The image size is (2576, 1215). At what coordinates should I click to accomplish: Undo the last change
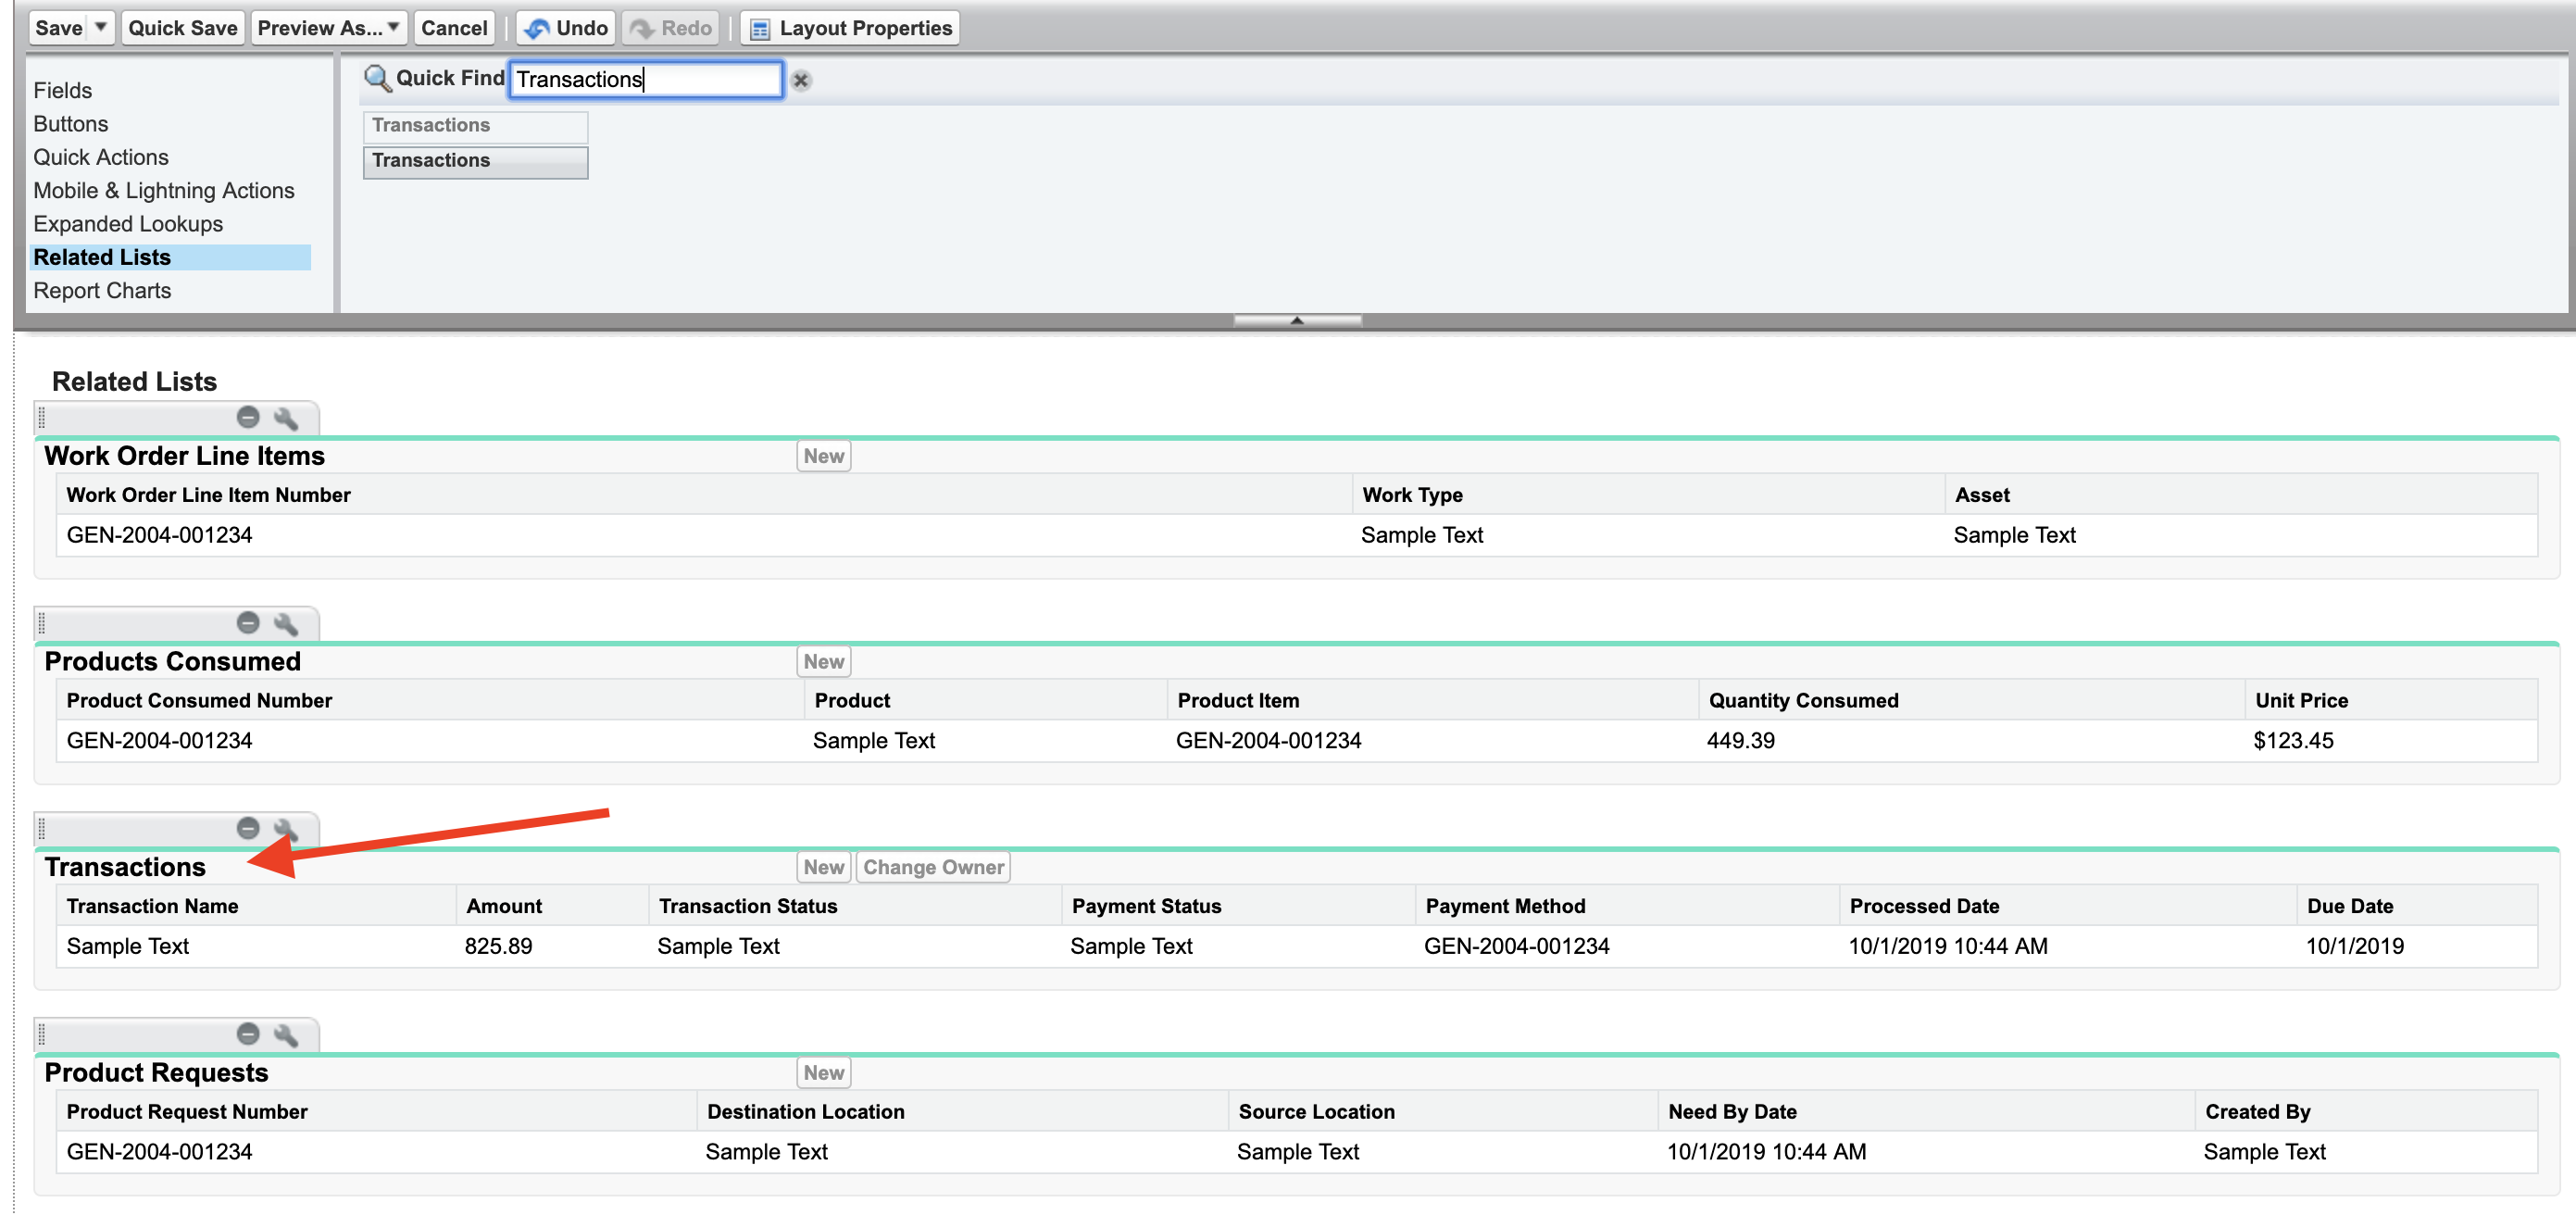(566, 28)
